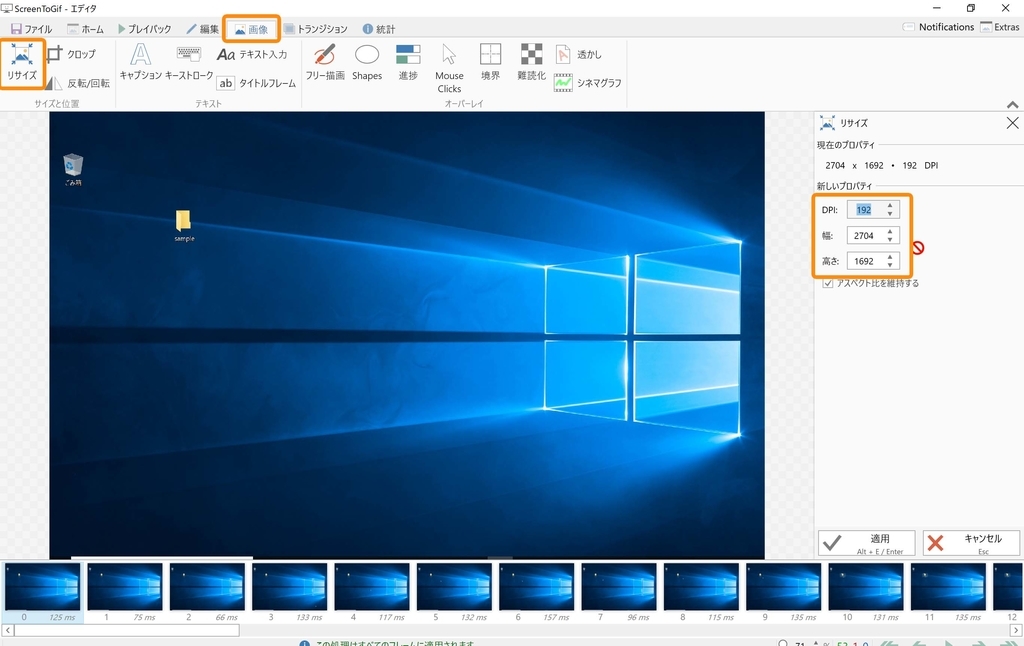
Task: Select frame 1 thumbnail
Action: (125, 587)
